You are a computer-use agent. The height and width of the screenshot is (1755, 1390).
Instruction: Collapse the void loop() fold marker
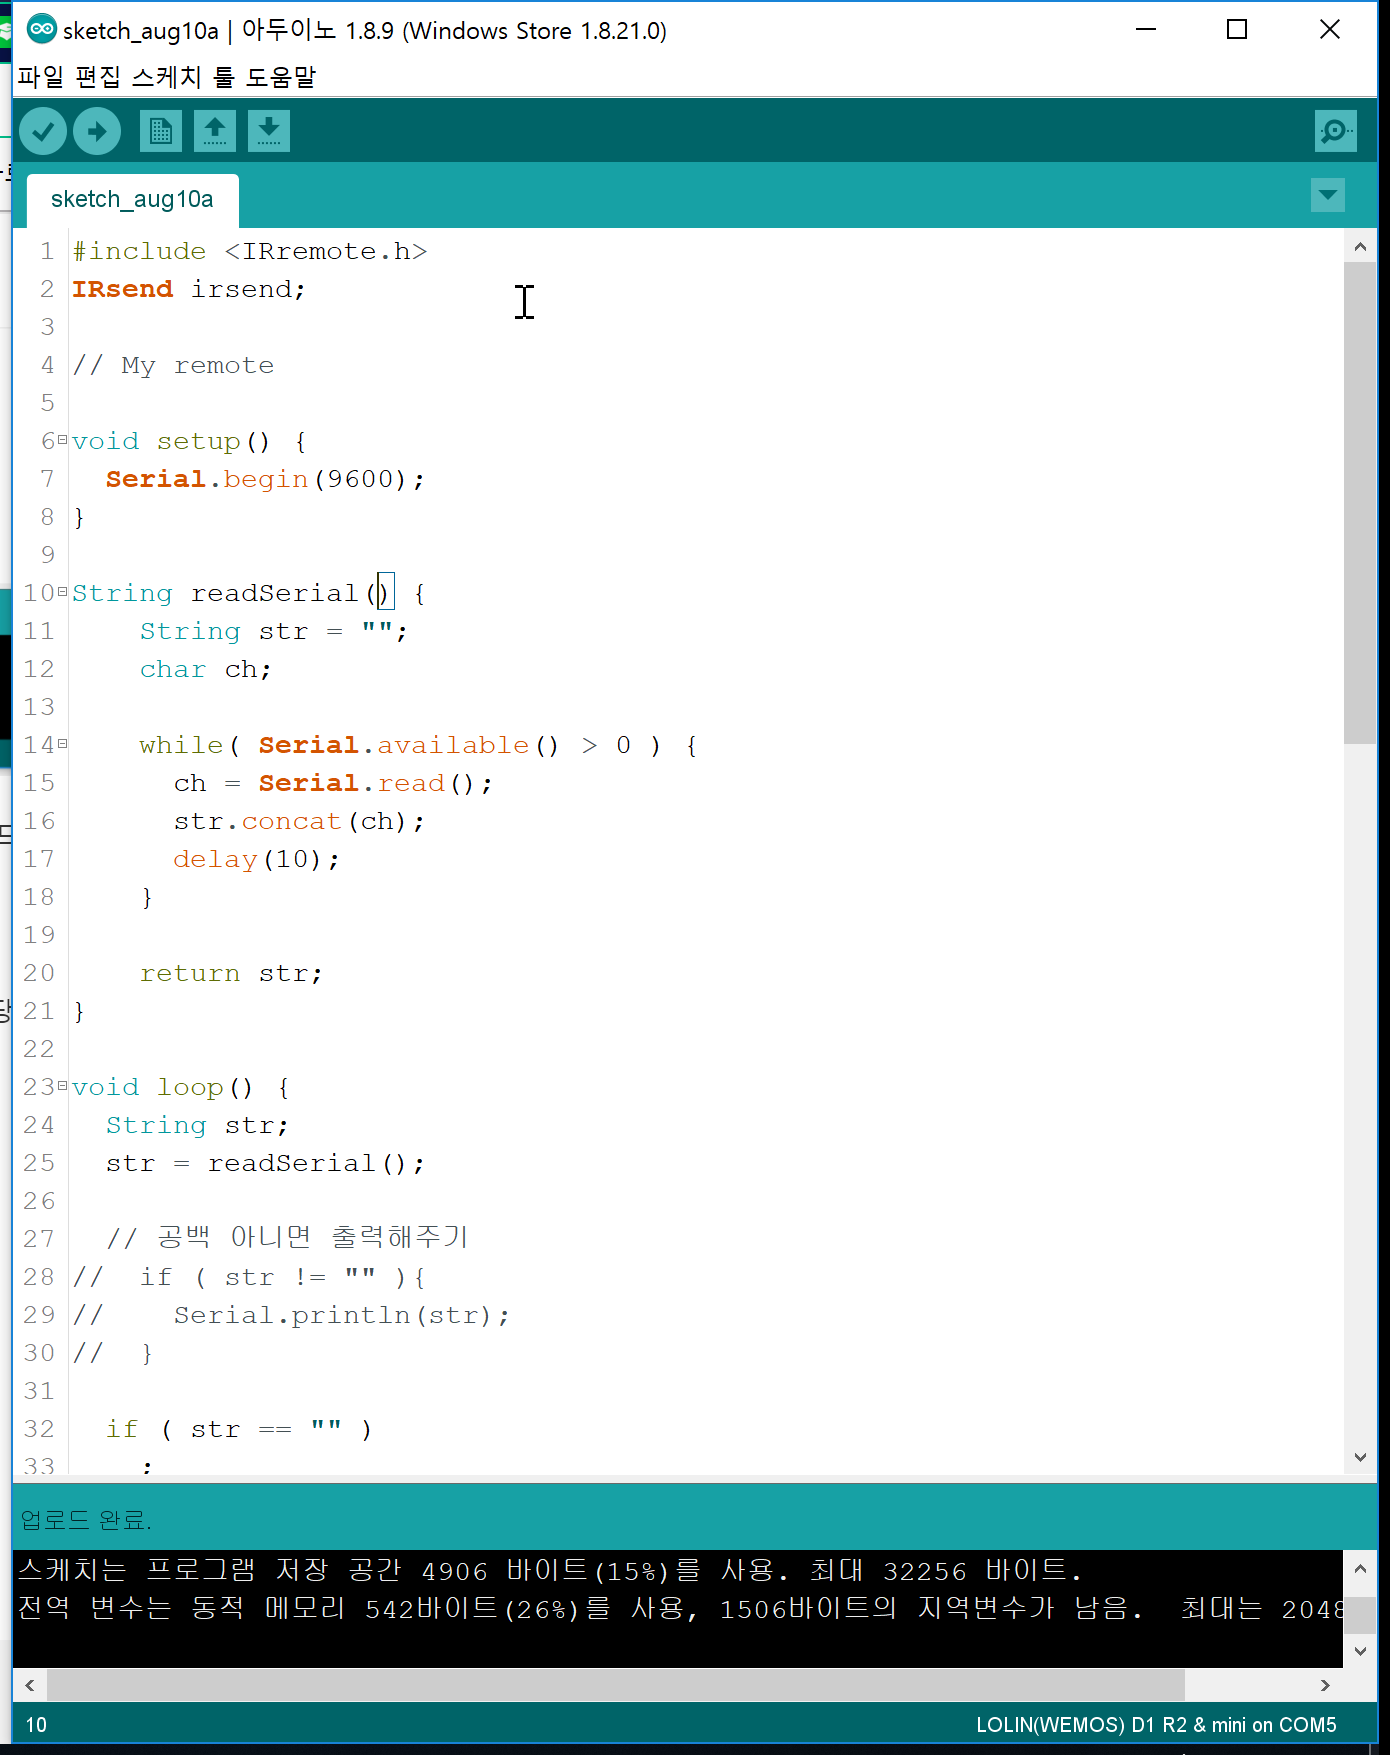(x=63, y=1086)
